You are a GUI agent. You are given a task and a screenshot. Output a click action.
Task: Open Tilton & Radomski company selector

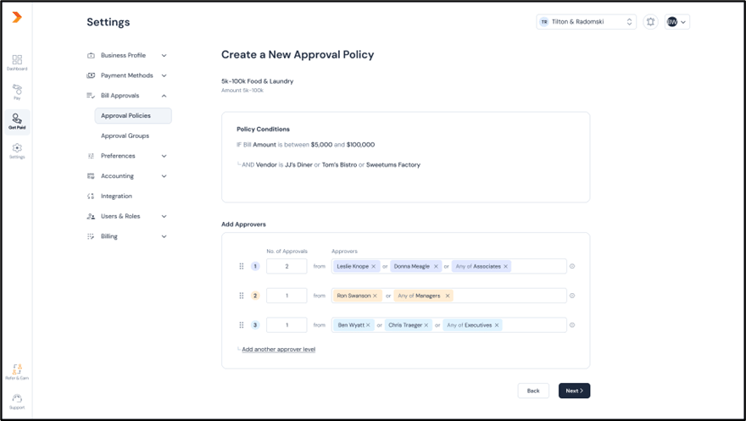pyautogui.click(x=586, y=22)
